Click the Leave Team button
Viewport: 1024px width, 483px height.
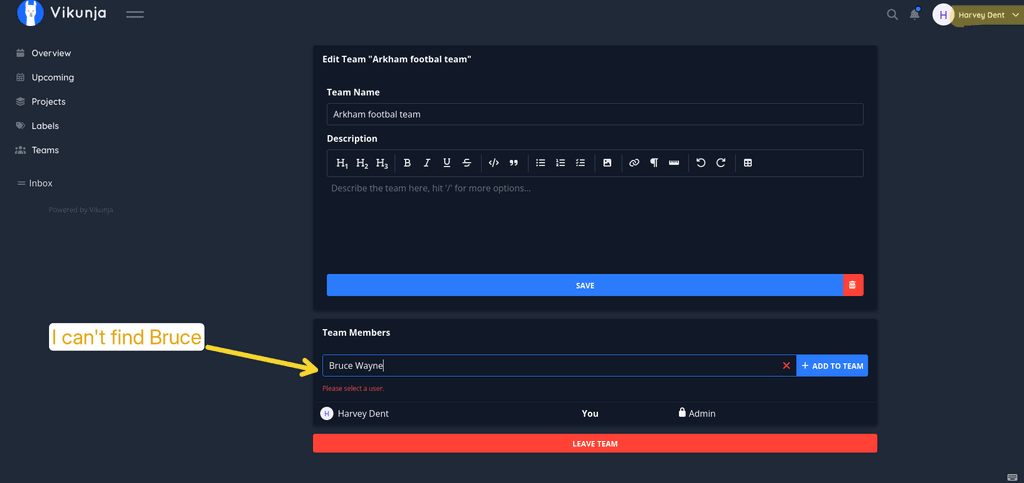[595, 443]
